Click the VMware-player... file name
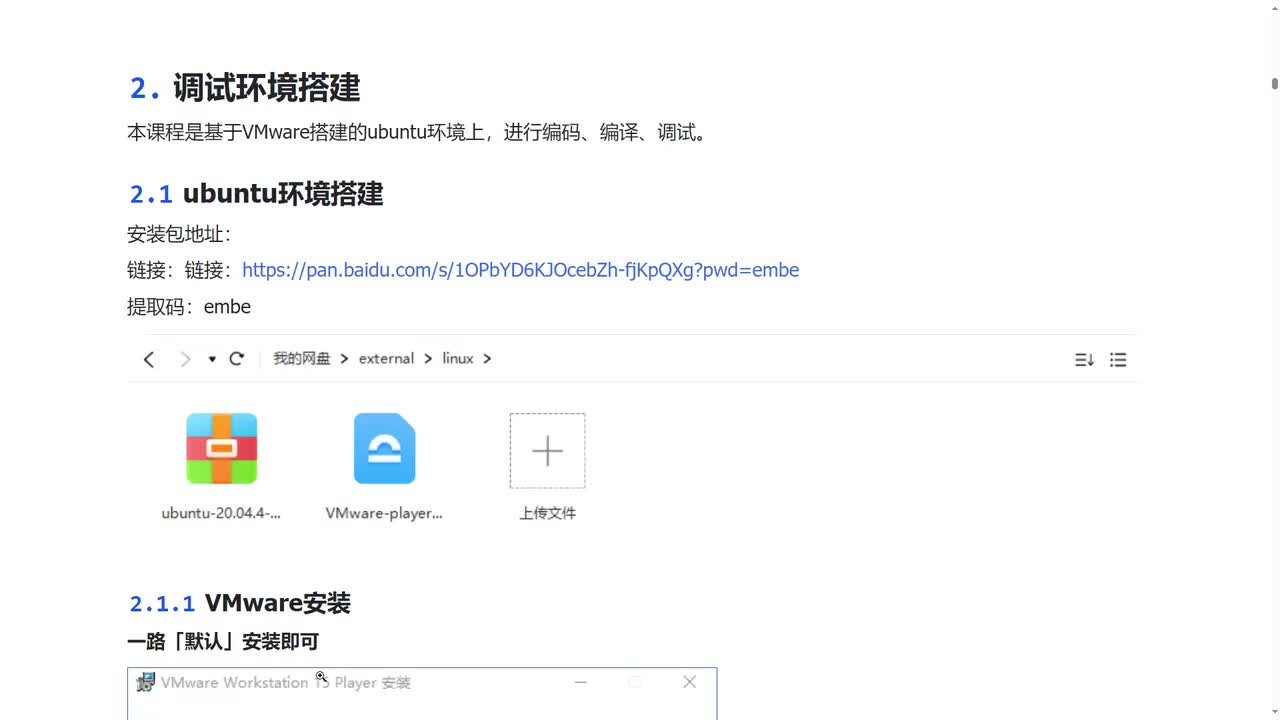Image resolution: width=1280 pixels, height=720 pixels. (384, 513)
